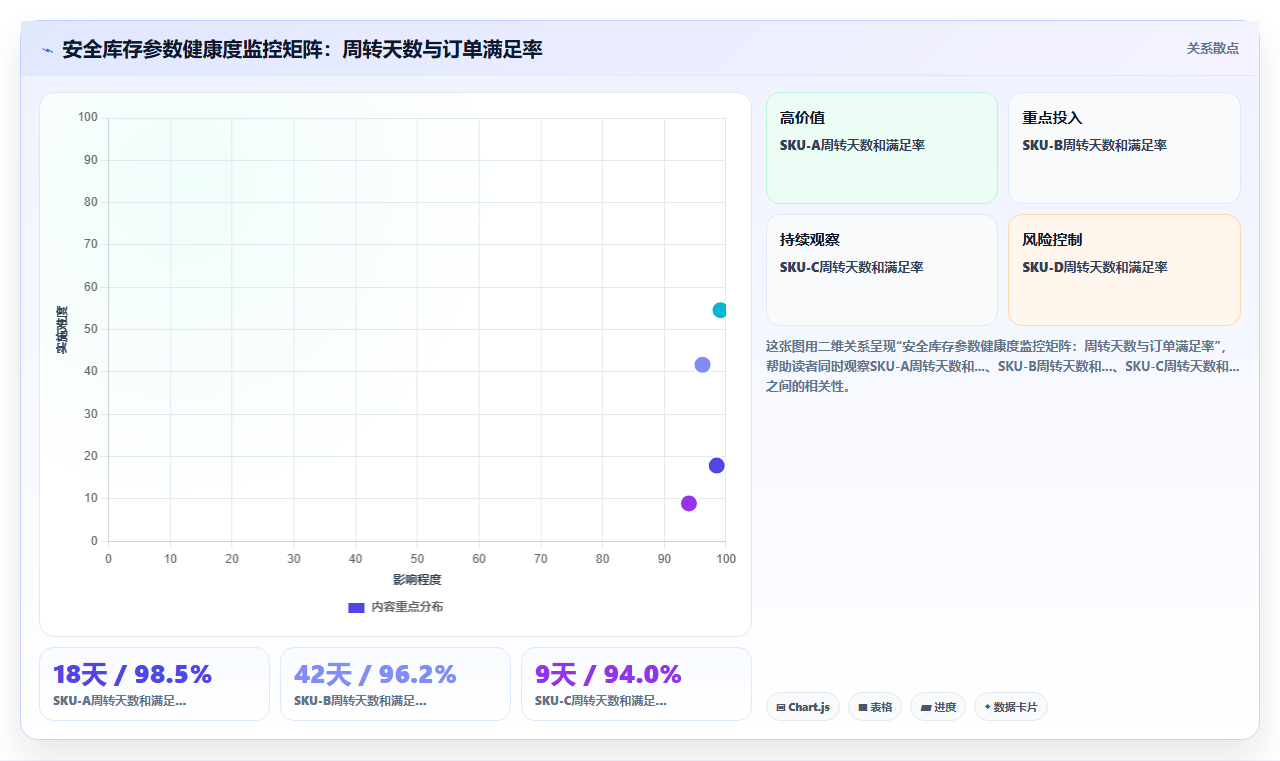Click SKU-C周转天数和满足率 in the 持续观察 card
This screenshot has width=1280, height=761.
(852, 267)
